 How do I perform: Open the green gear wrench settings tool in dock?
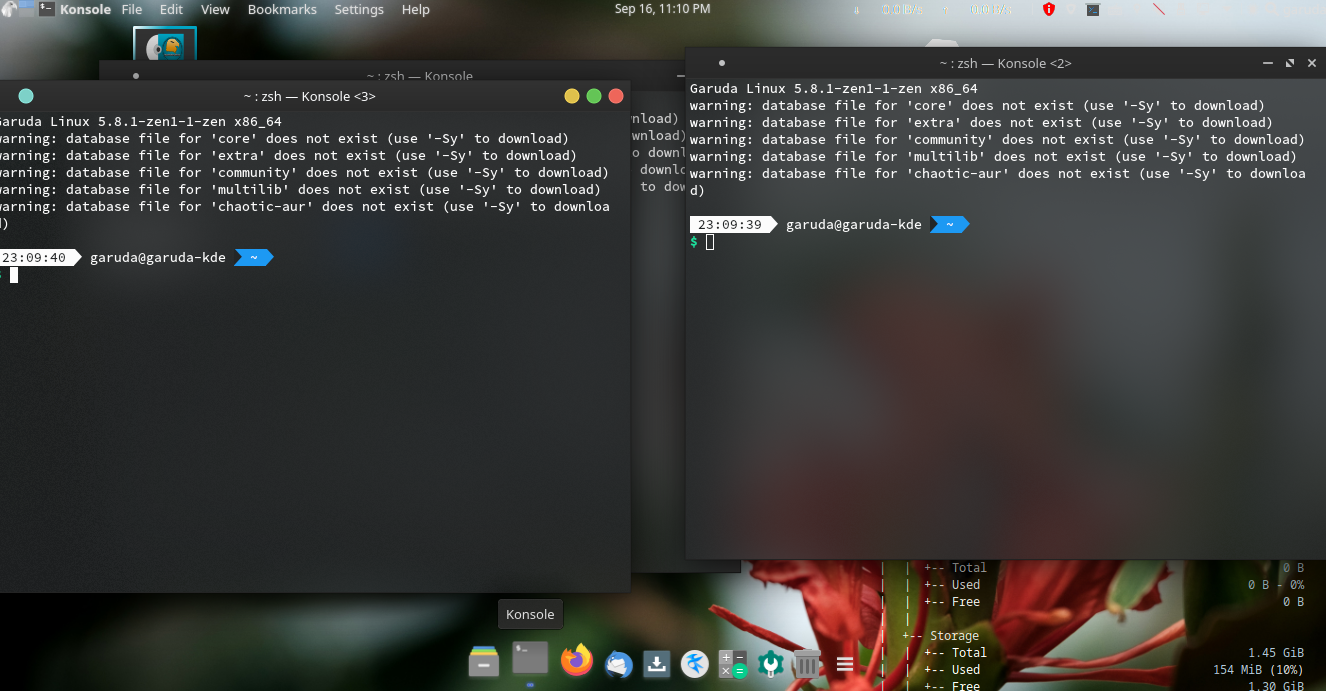click(769, 663)
